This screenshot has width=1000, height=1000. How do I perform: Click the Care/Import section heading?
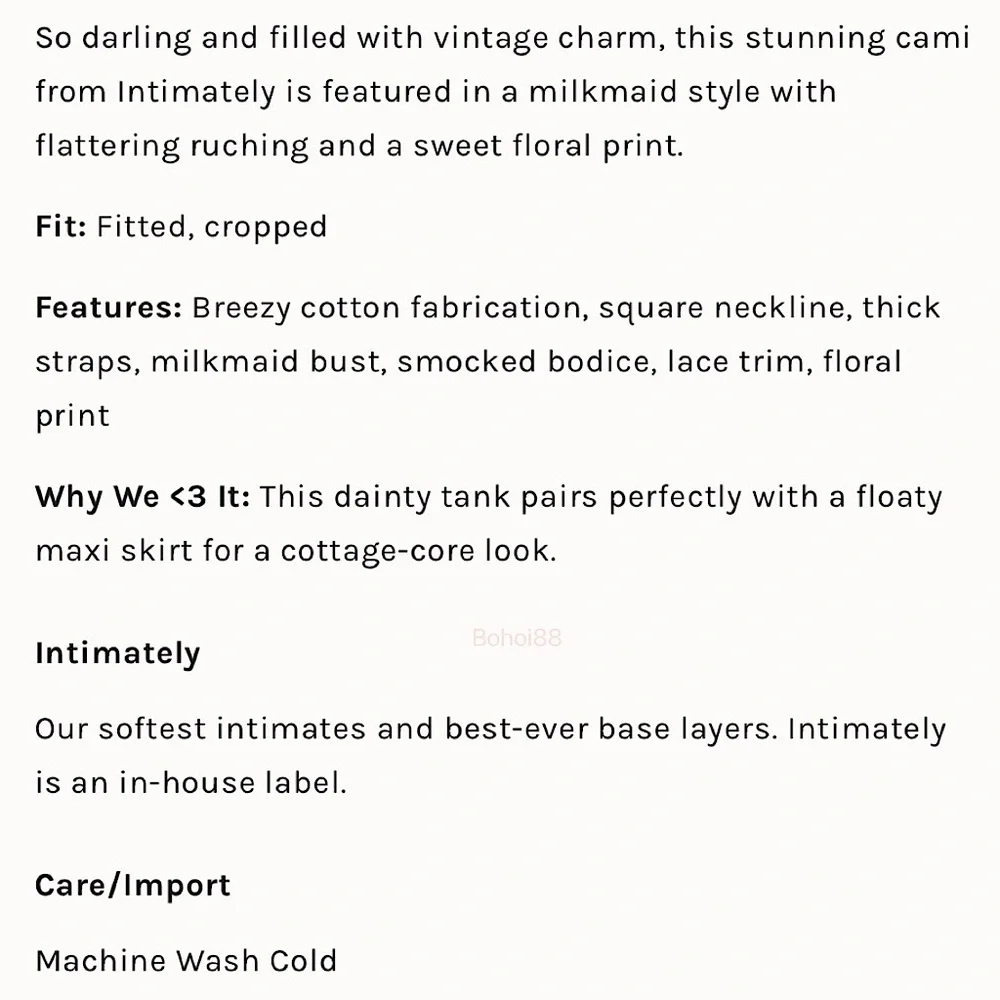tap(133, 885)
